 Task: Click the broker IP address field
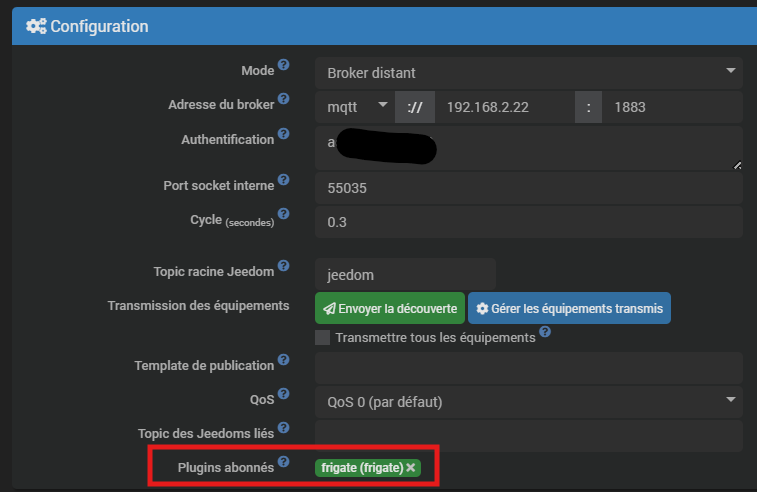(505, 107)
